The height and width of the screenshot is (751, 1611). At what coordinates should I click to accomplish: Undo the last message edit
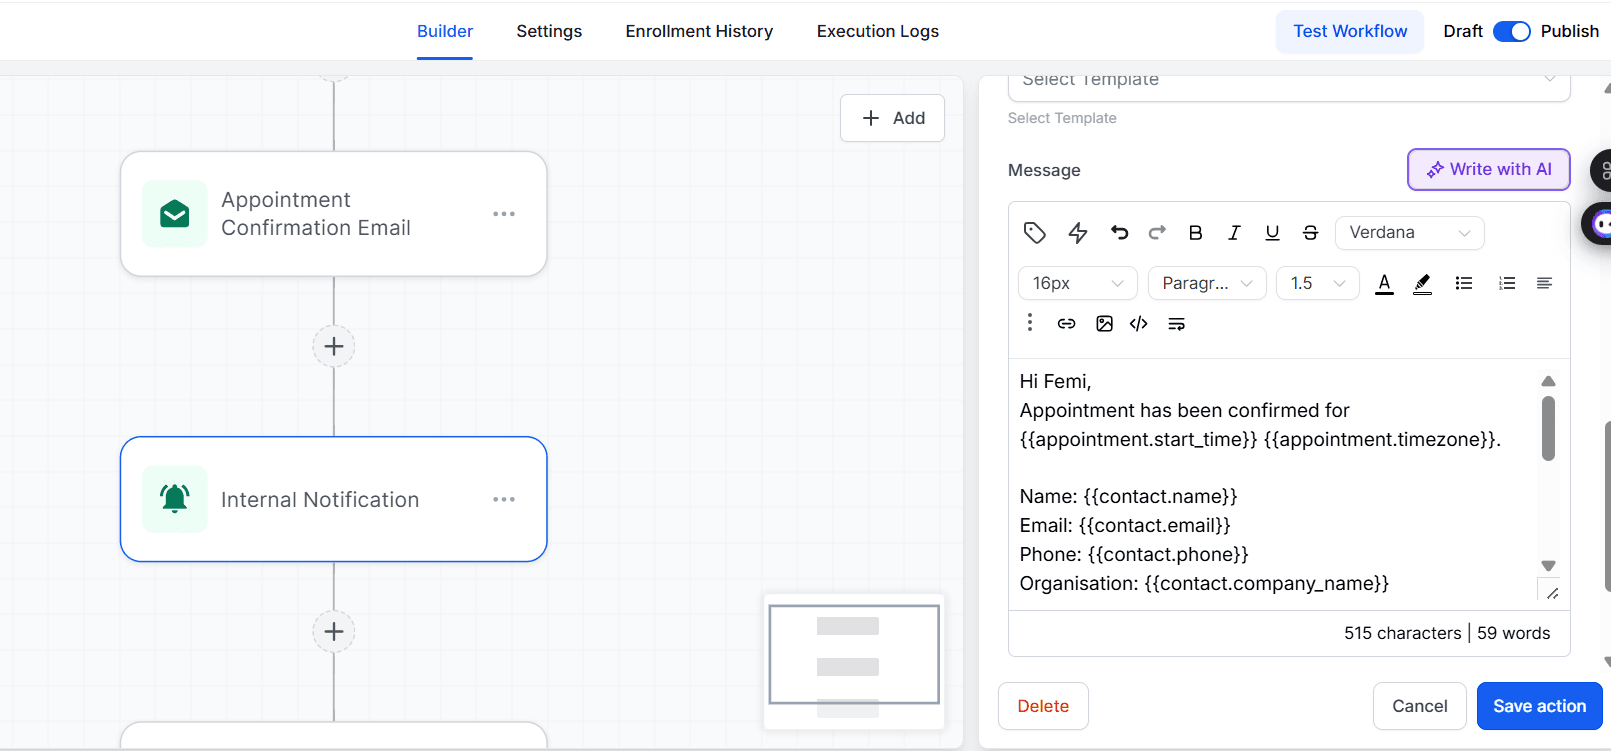pyautogui.click(x=1119, y=233)
